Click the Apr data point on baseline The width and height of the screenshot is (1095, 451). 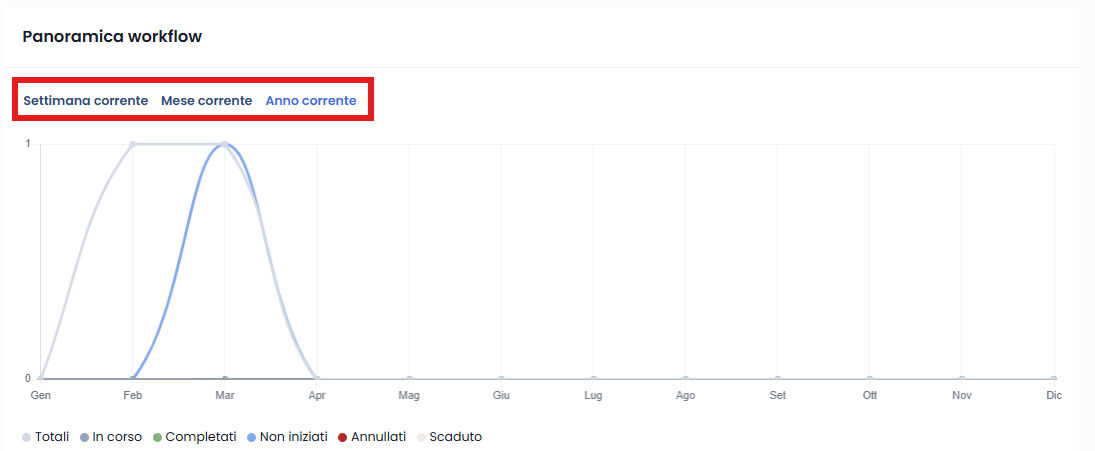pyautogui.click(x=317, y=379)
